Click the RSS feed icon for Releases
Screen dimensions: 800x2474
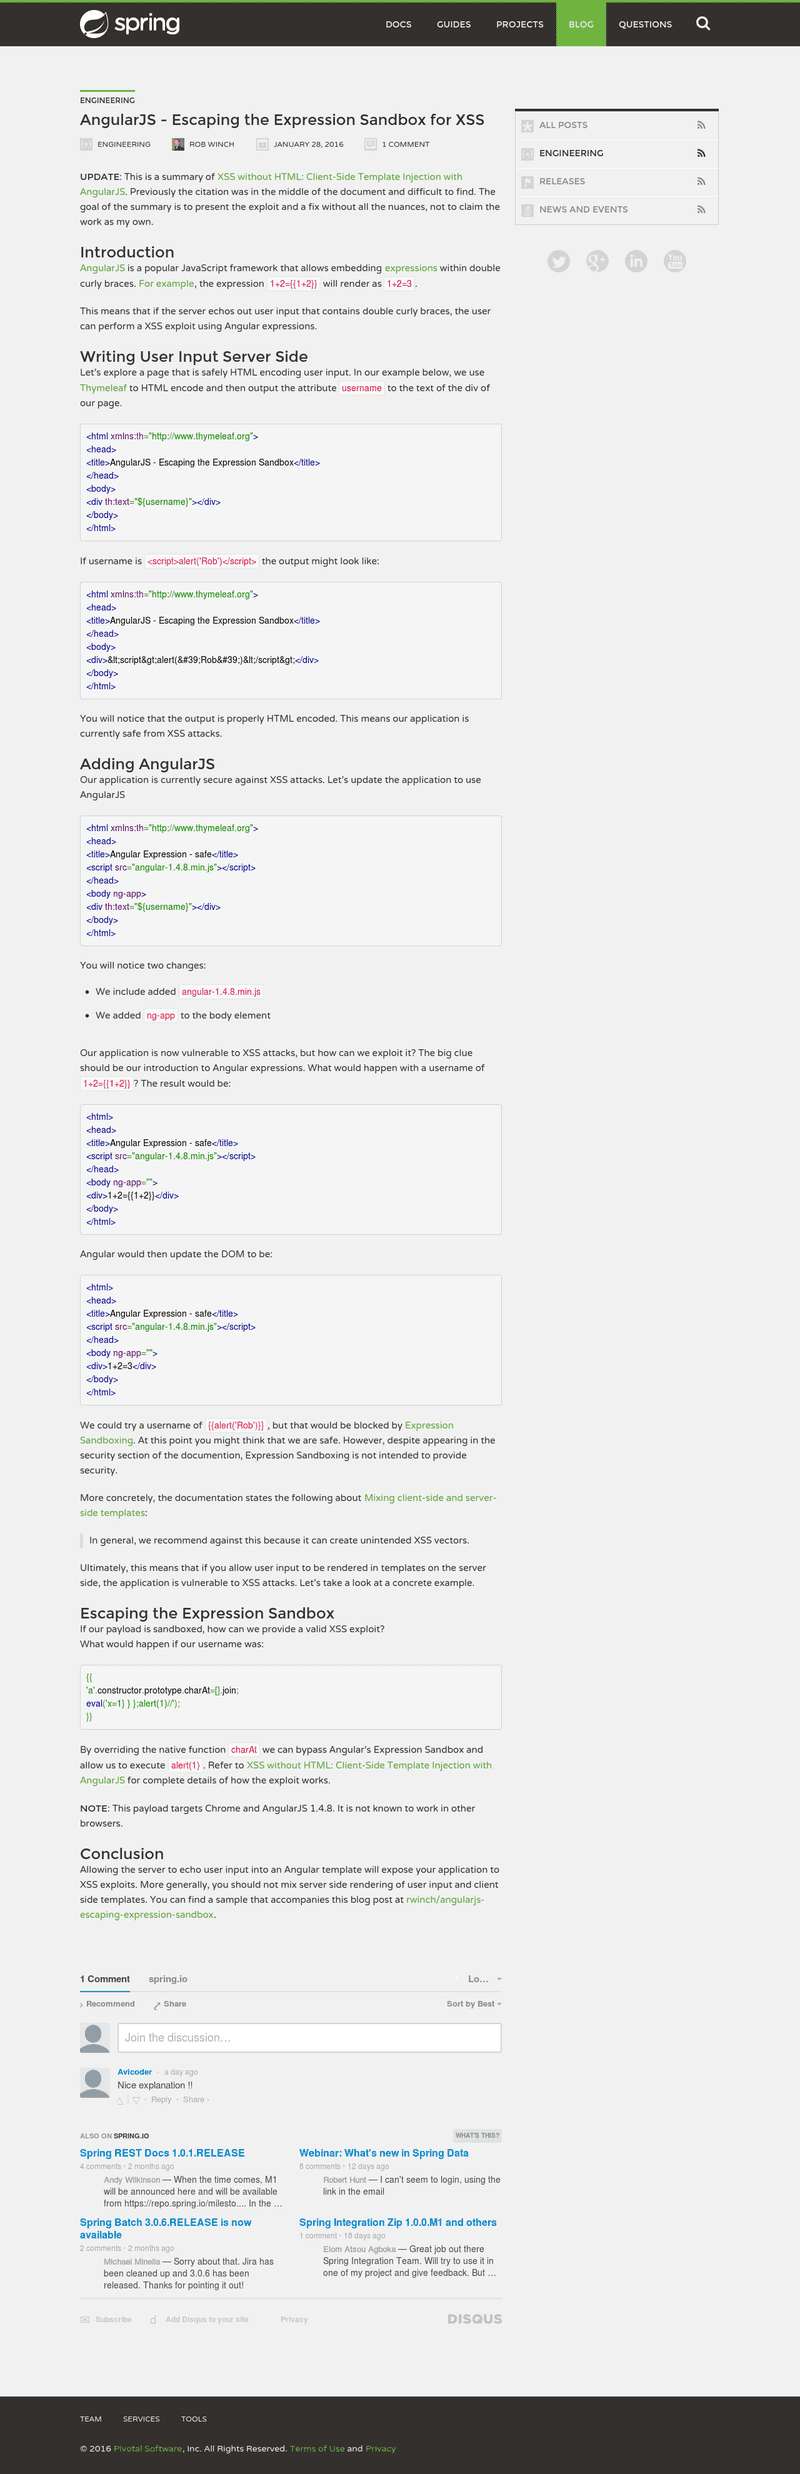701,181
